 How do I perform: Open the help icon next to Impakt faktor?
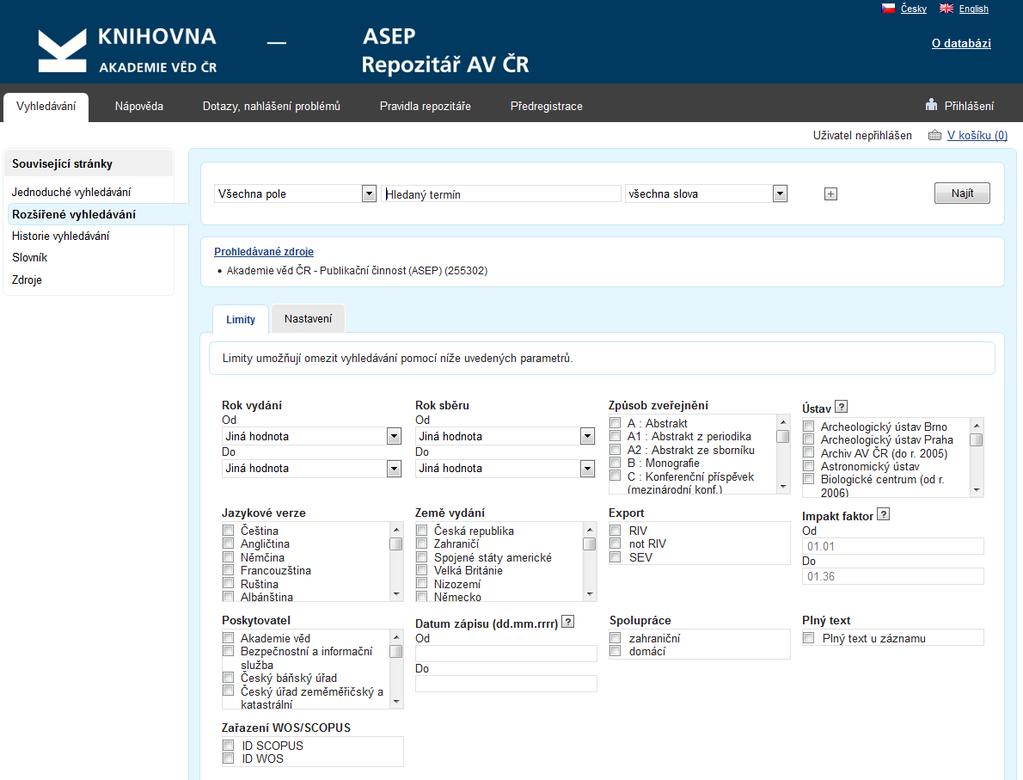click(883, 515)
